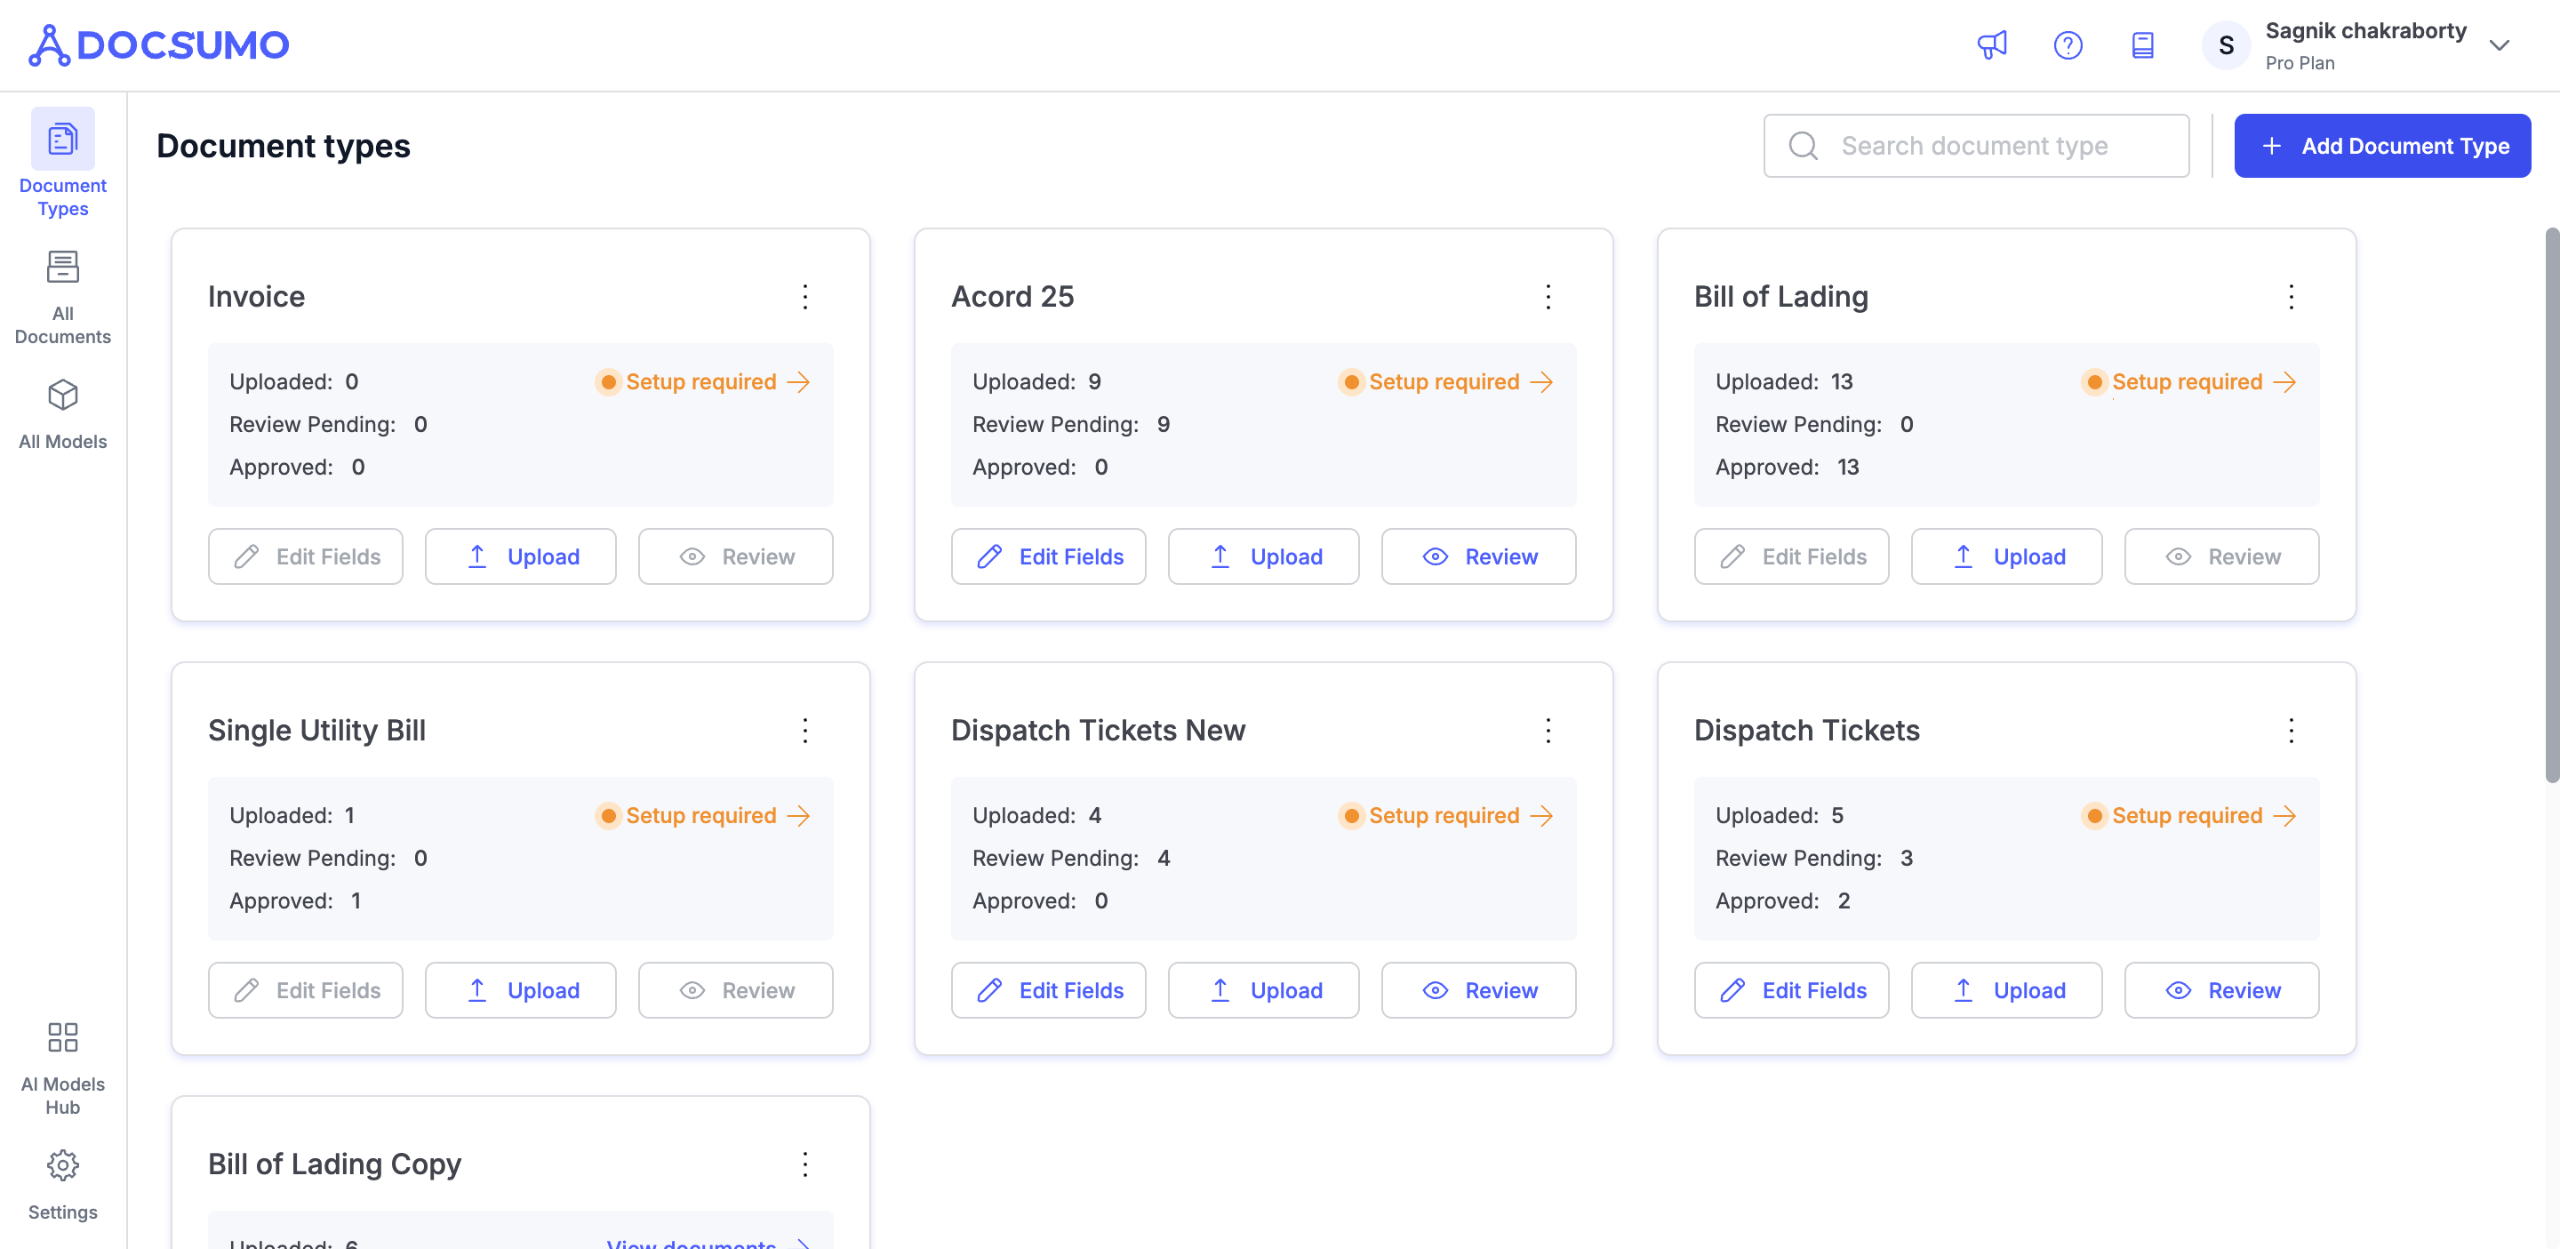Open Single Utility Bill options menu
Viewport: 2560px width, 1249px height.
(805, 731)
